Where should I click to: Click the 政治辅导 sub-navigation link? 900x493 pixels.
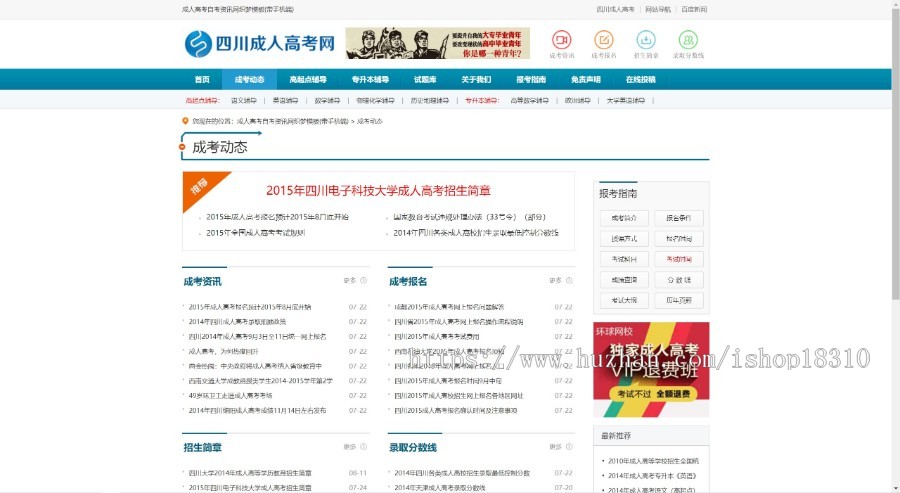577,100
